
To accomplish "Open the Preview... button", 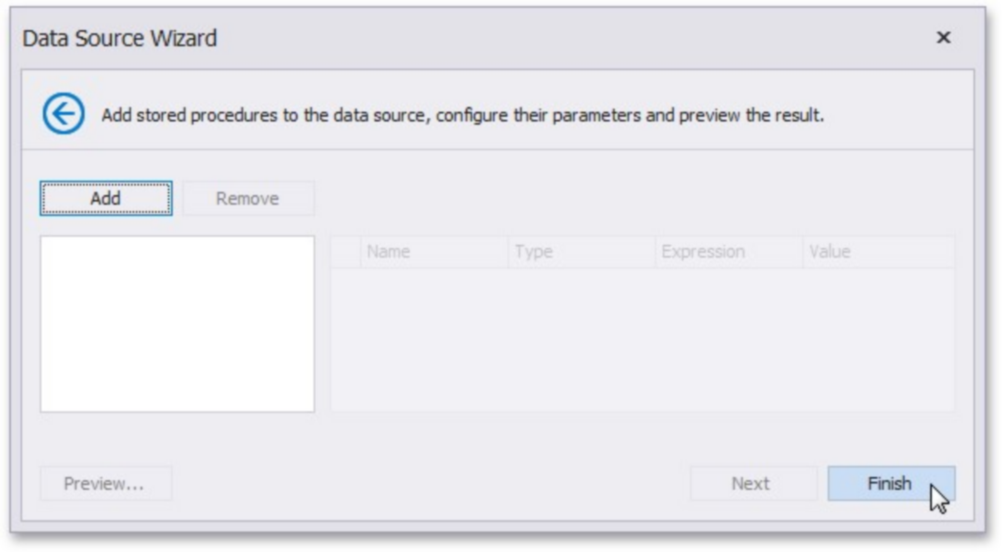I will (105, 484).
